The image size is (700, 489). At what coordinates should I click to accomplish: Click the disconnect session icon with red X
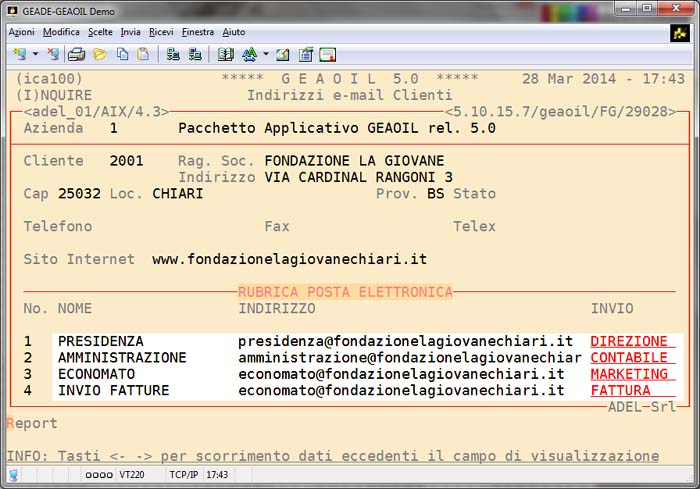(x=52, y=54)
